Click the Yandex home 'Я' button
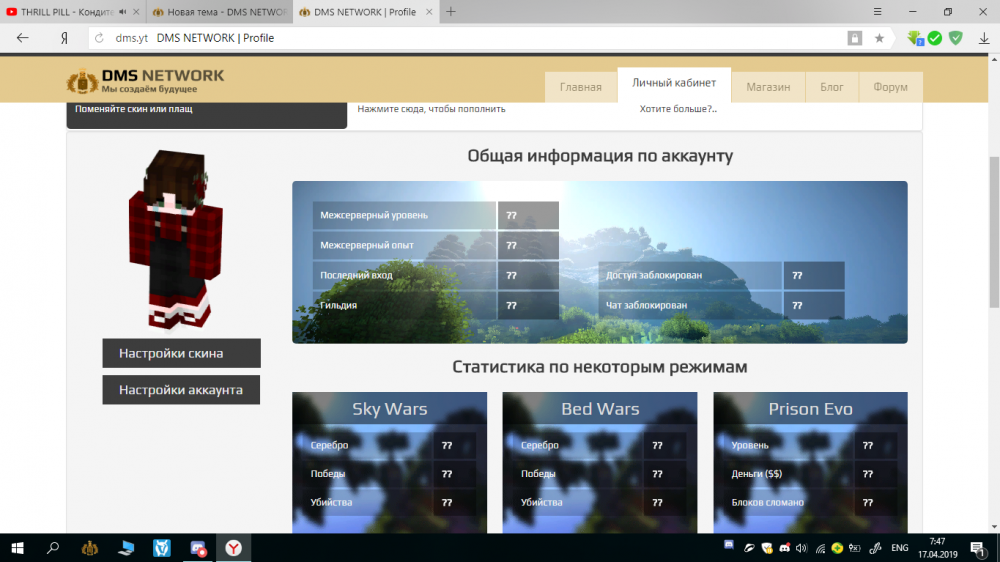 pos(64,38)
